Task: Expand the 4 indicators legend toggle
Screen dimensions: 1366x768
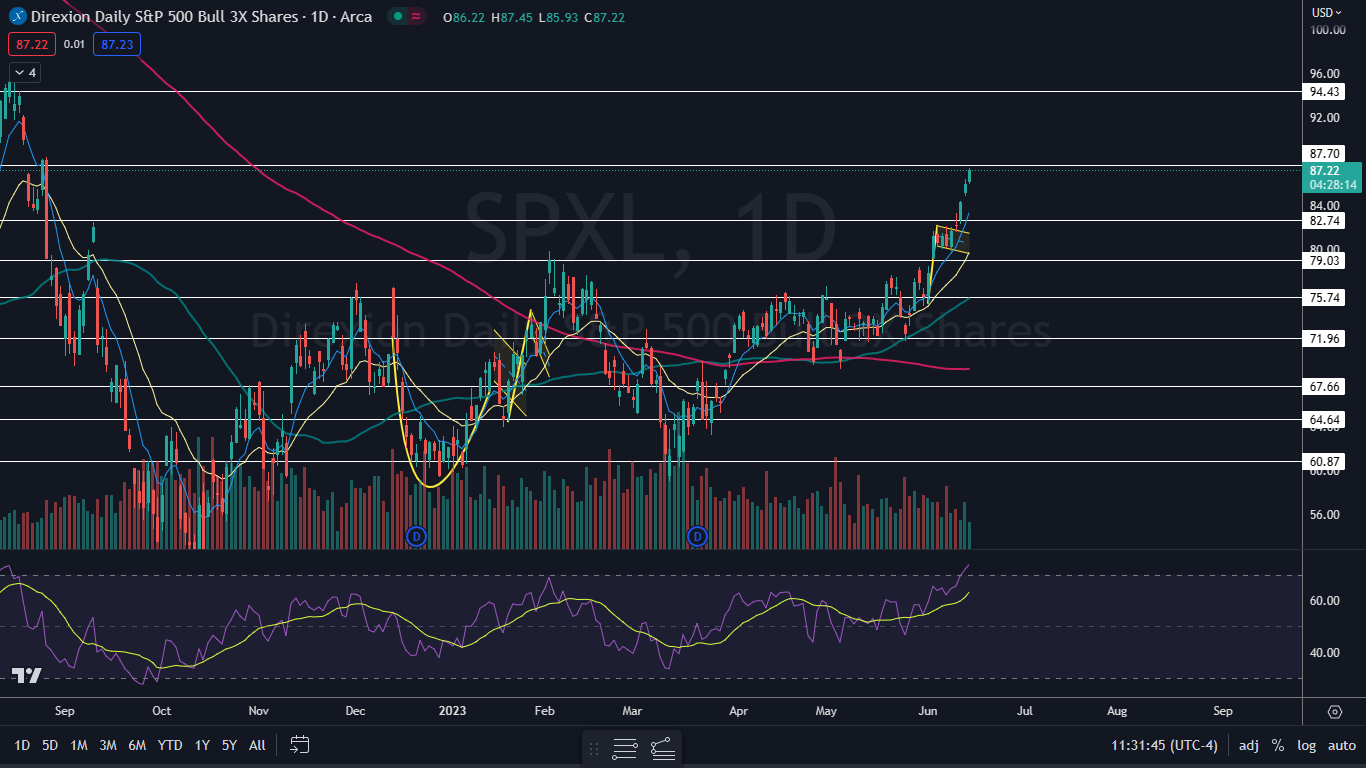Action: tap(25, 72)
